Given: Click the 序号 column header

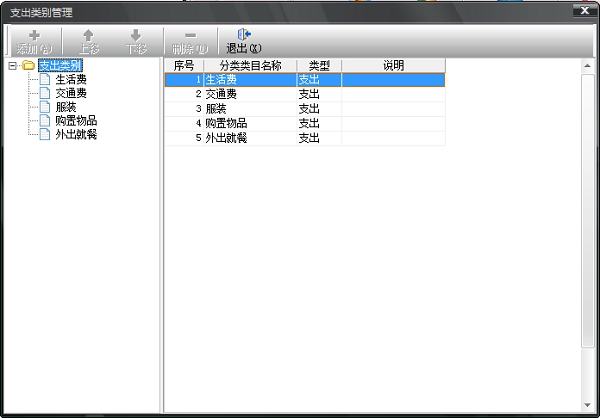Looking at the screenshot, I should click(x=184, y=65).
